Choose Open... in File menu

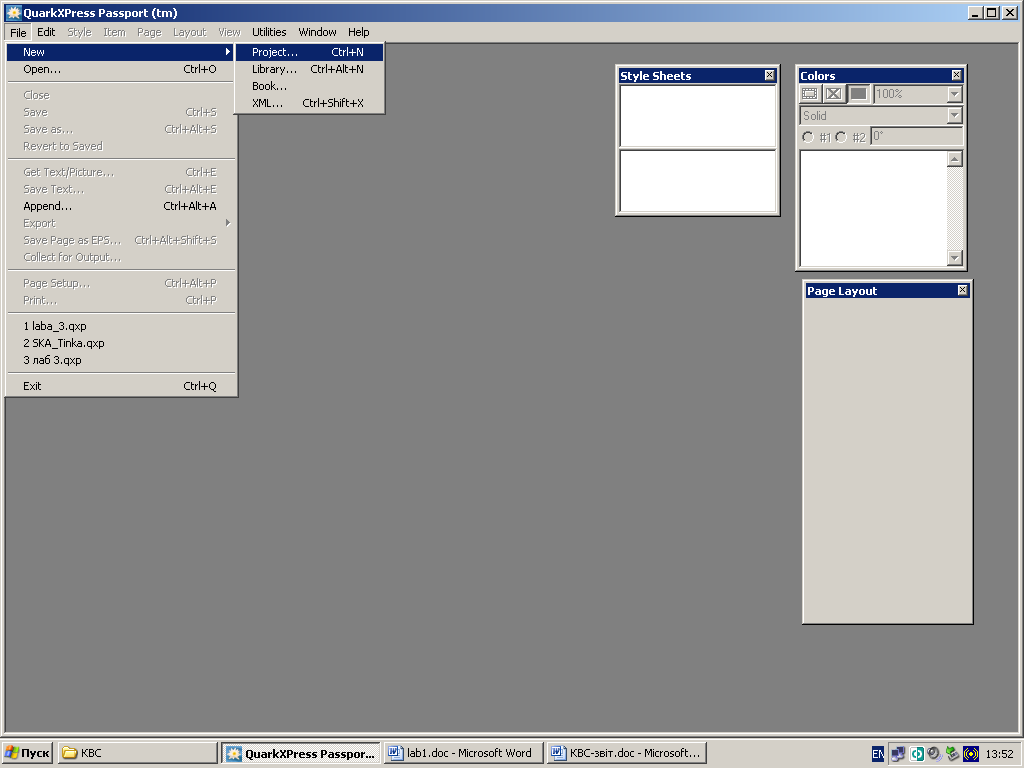coord(121,69)
